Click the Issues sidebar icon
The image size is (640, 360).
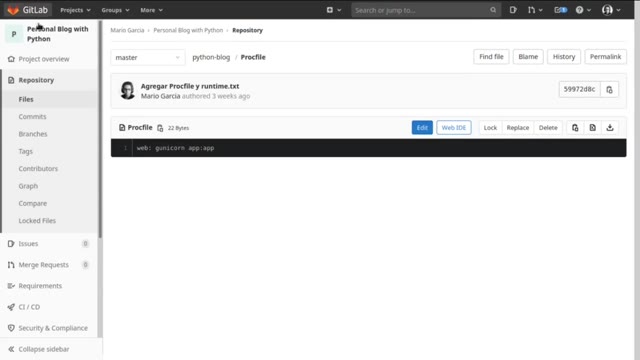click(11, 244)
